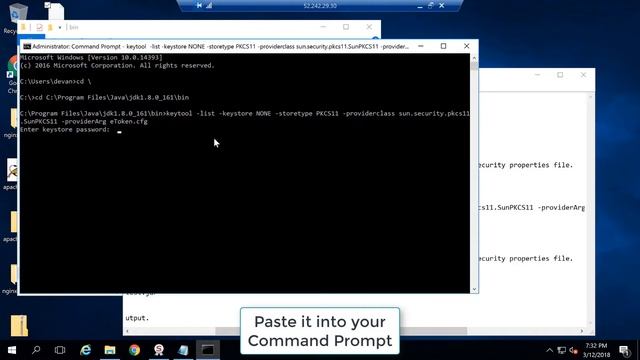Restore down the remote desktop session

(x=431, y=6)
